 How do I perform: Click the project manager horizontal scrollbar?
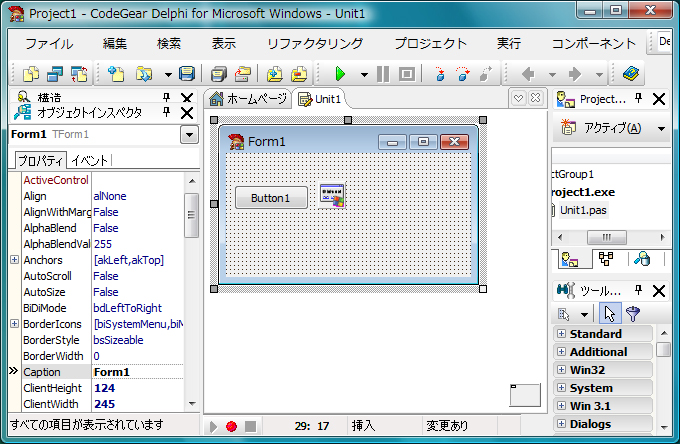point(611,237)
